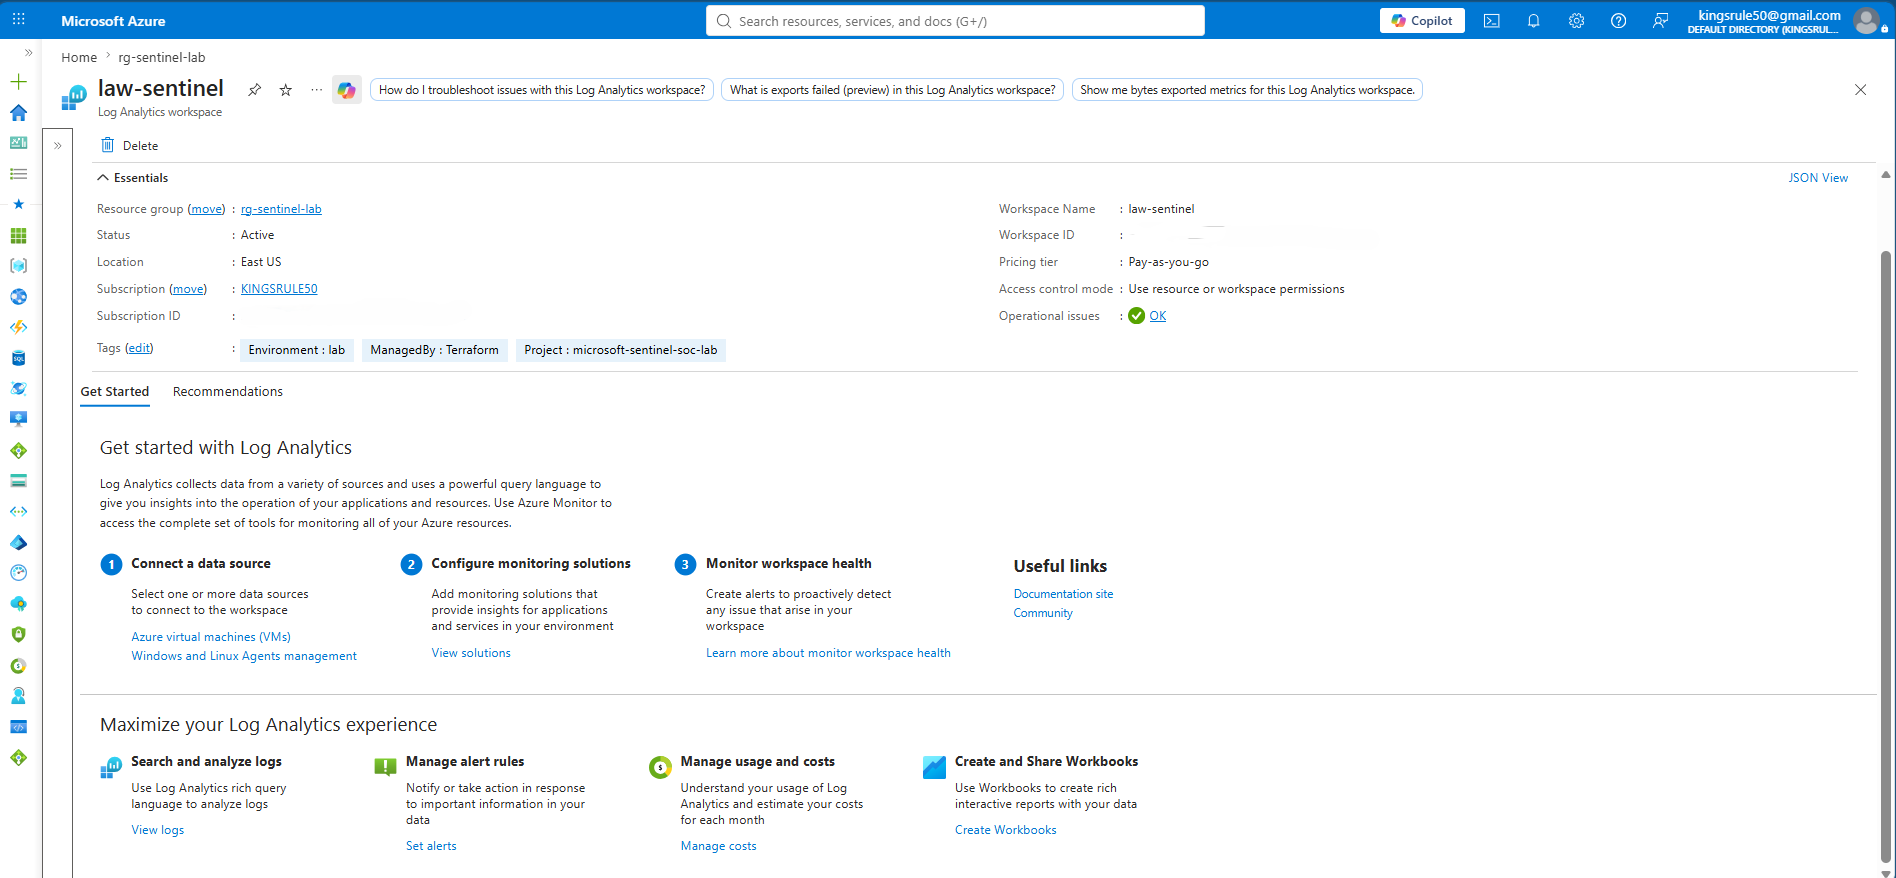The image size is (1896, 878).
Task: Click View logs link
Action: click(158, 830)
